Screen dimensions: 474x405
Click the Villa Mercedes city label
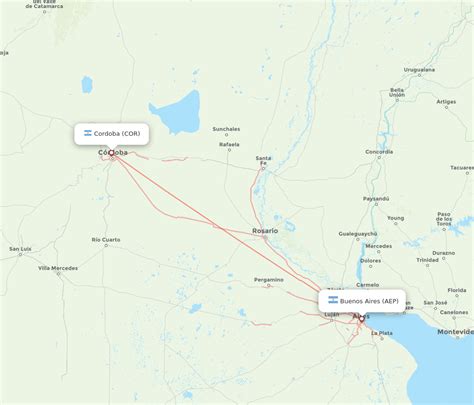[x=58, y=268]
